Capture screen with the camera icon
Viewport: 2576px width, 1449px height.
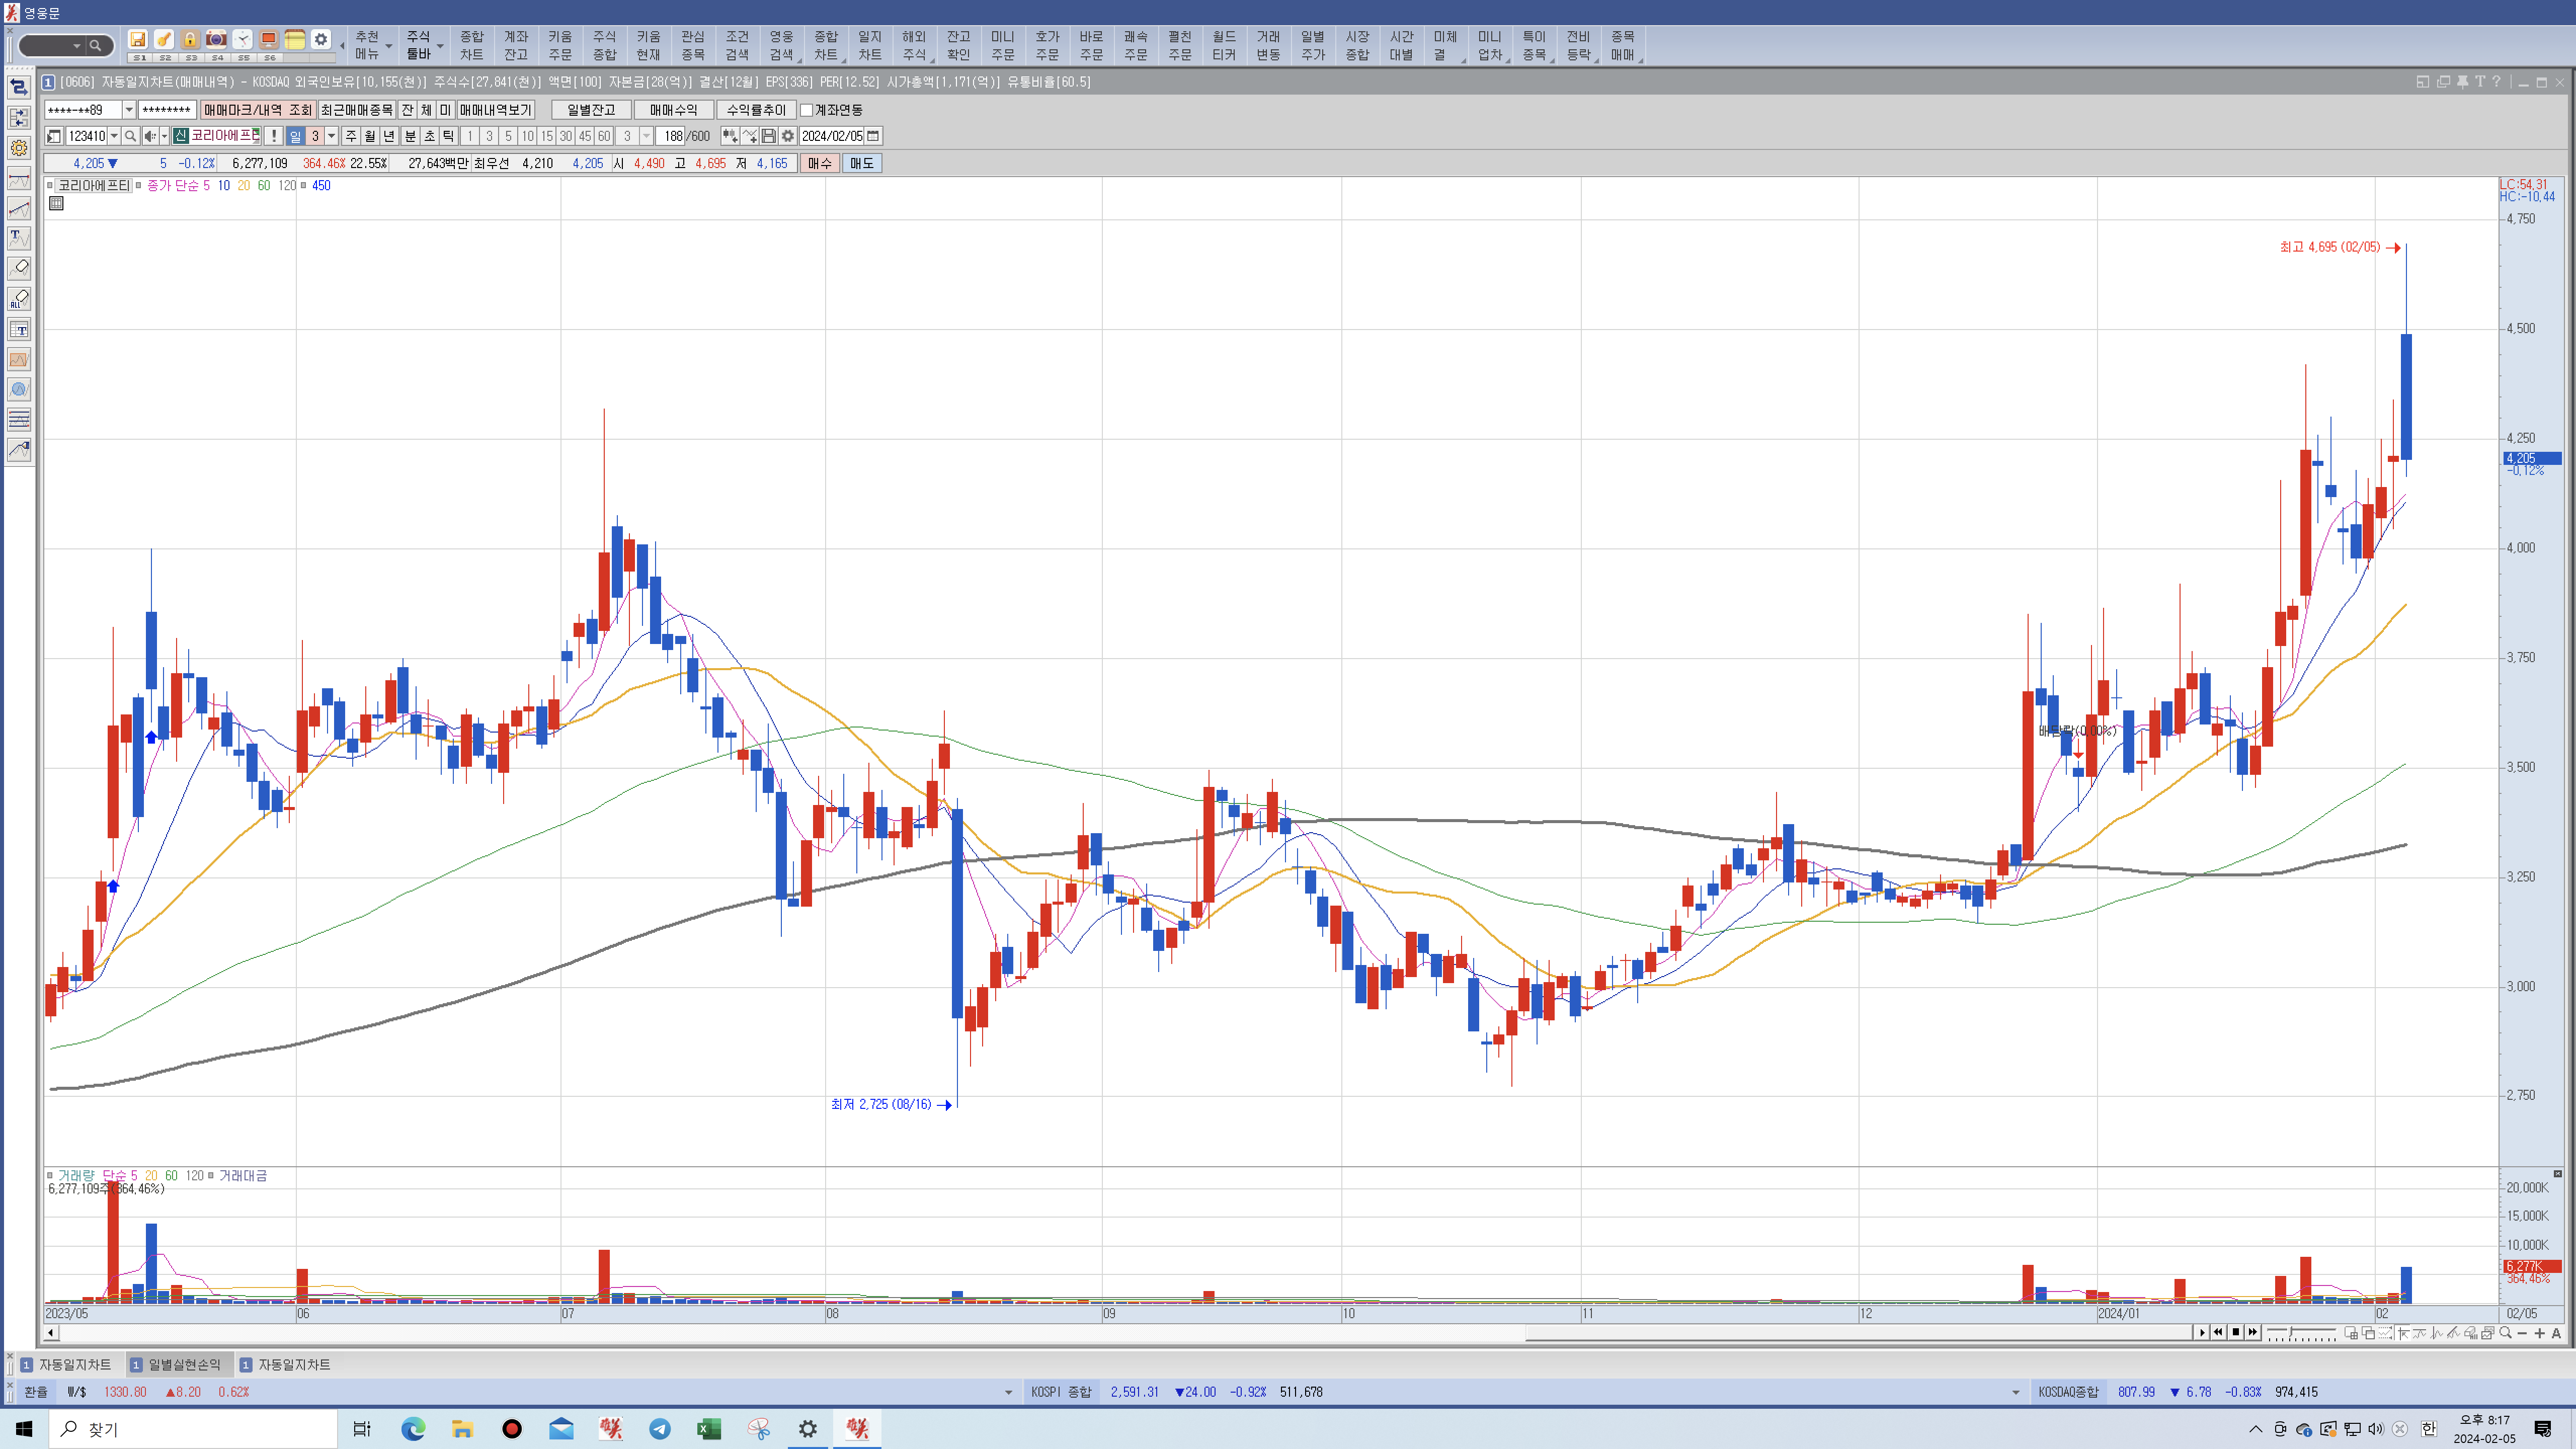point(216,40)
